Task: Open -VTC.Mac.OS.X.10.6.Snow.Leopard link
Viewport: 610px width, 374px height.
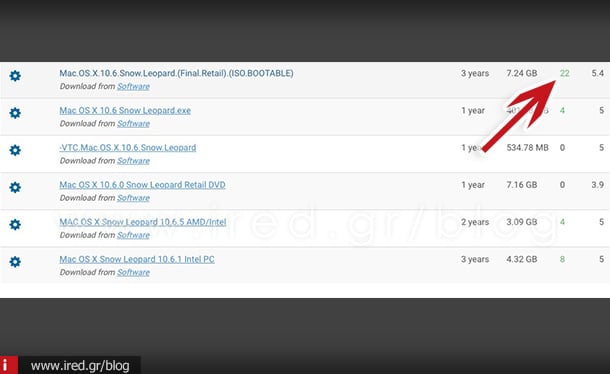Action: (128, 147)
